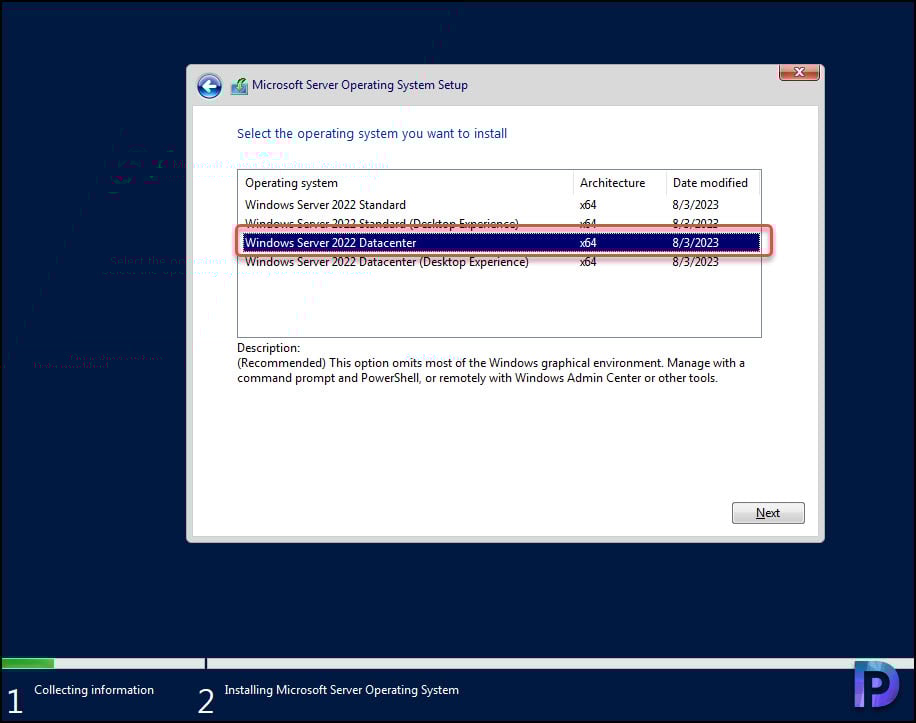Click Installing Microsoft Server Operating System step label
The image size is (916, 723).
pos(342,690)
